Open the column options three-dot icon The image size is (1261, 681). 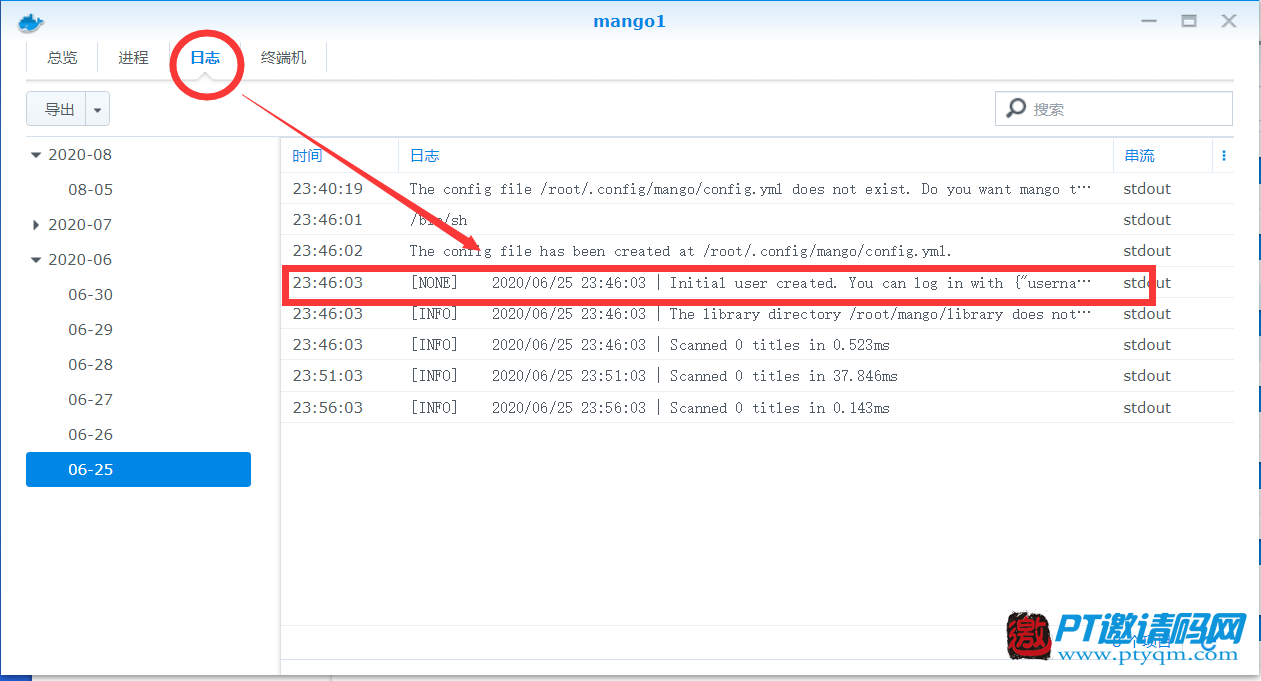coord(1224,156)
